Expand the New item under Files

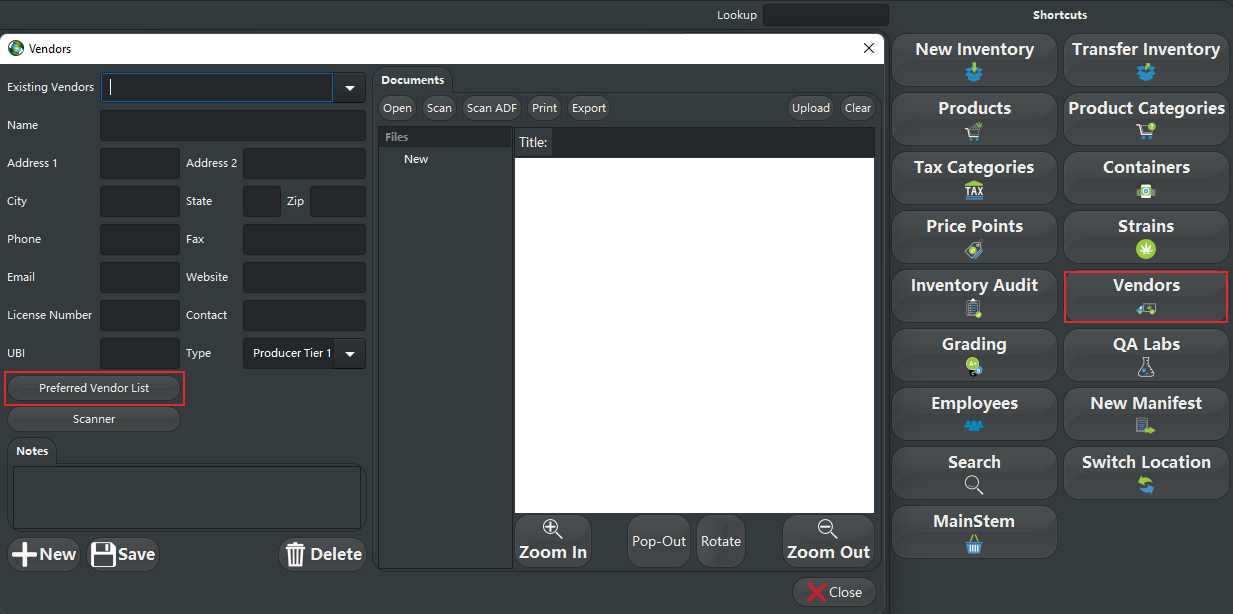point(416,158)
